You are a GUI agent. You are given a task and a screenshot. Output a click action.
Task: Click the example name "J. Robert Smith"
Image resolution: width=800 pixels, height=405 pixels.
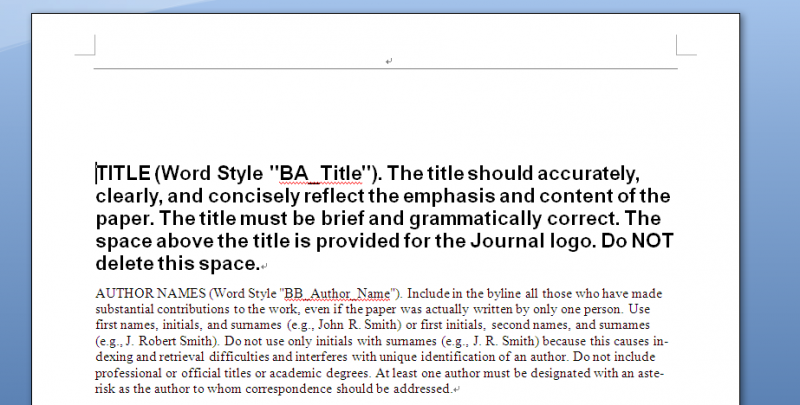(x=168, y=341)
